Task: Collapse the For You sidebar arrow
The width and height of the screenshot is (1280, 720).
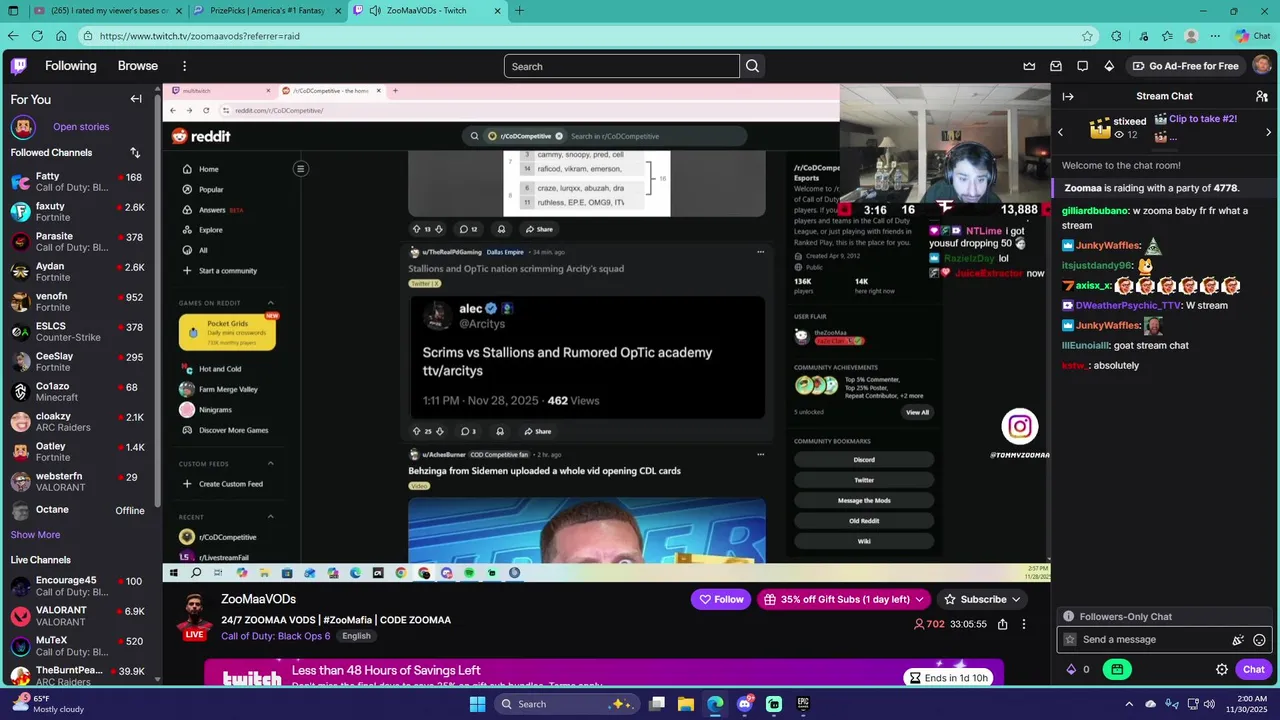Action: (136, 99)
